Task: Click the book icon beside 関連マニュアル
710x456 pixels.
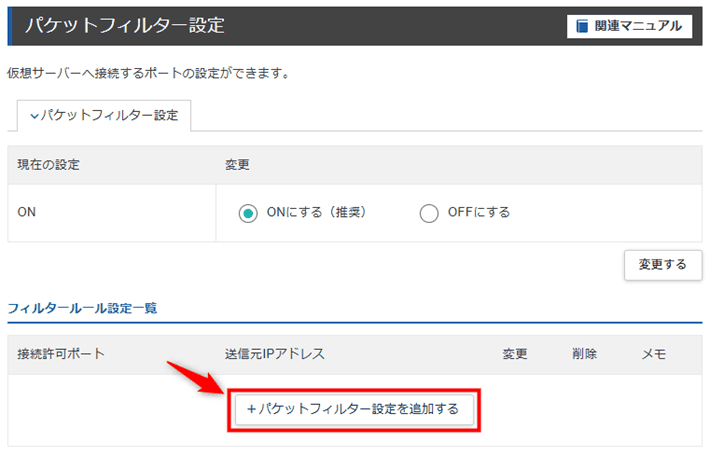Action: click(x=582, y=26)
